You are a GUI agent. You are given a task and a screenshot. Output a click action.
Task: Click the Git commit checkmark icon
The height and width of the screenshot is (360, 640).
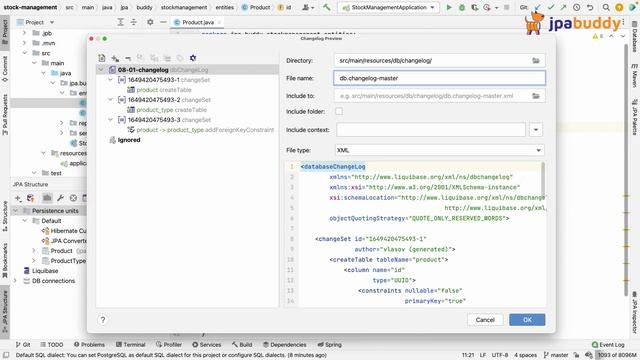[551, 7]
